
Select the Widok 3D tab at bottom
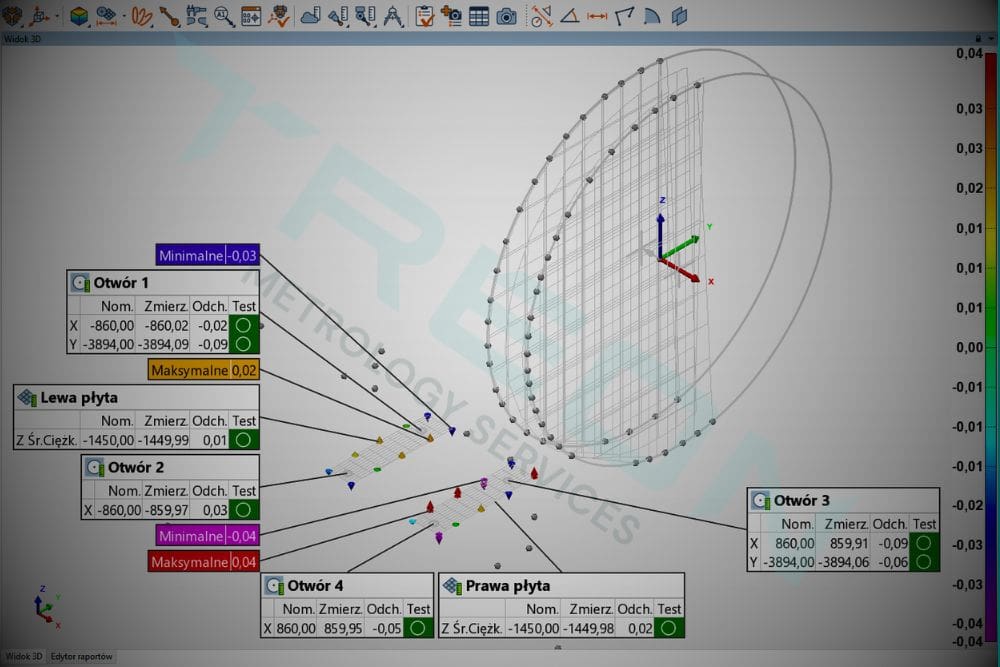[23, 657]
